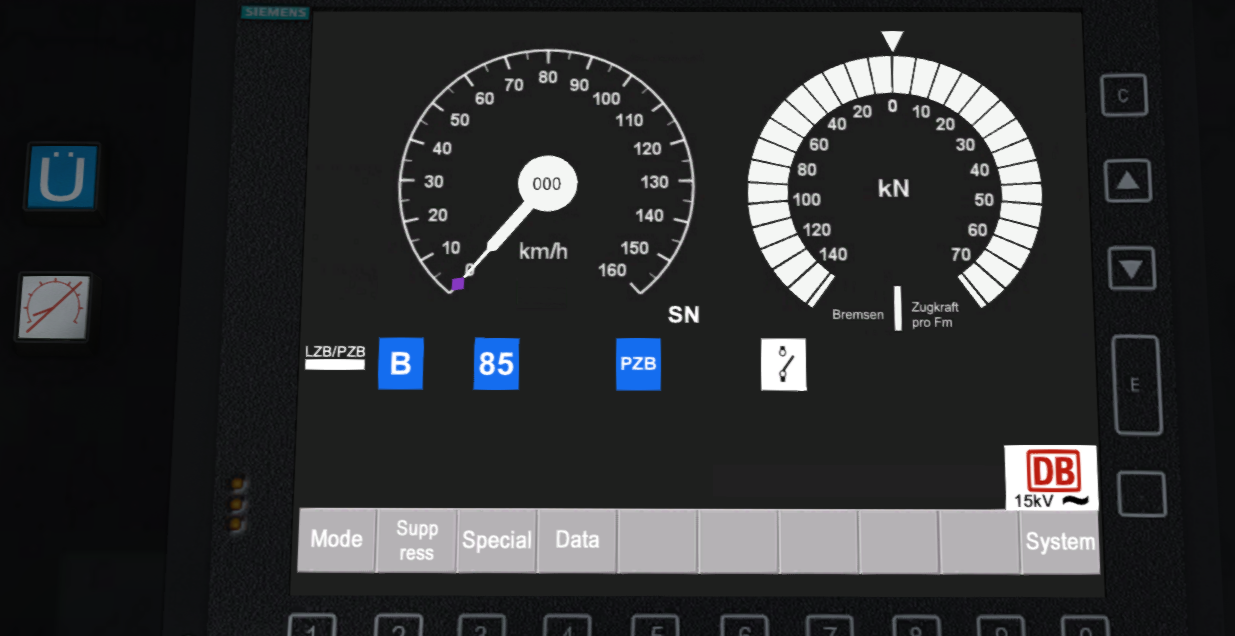This screenshot has width=1235, height=636.
Task: Click the SN status text
Action: point(684,315)
